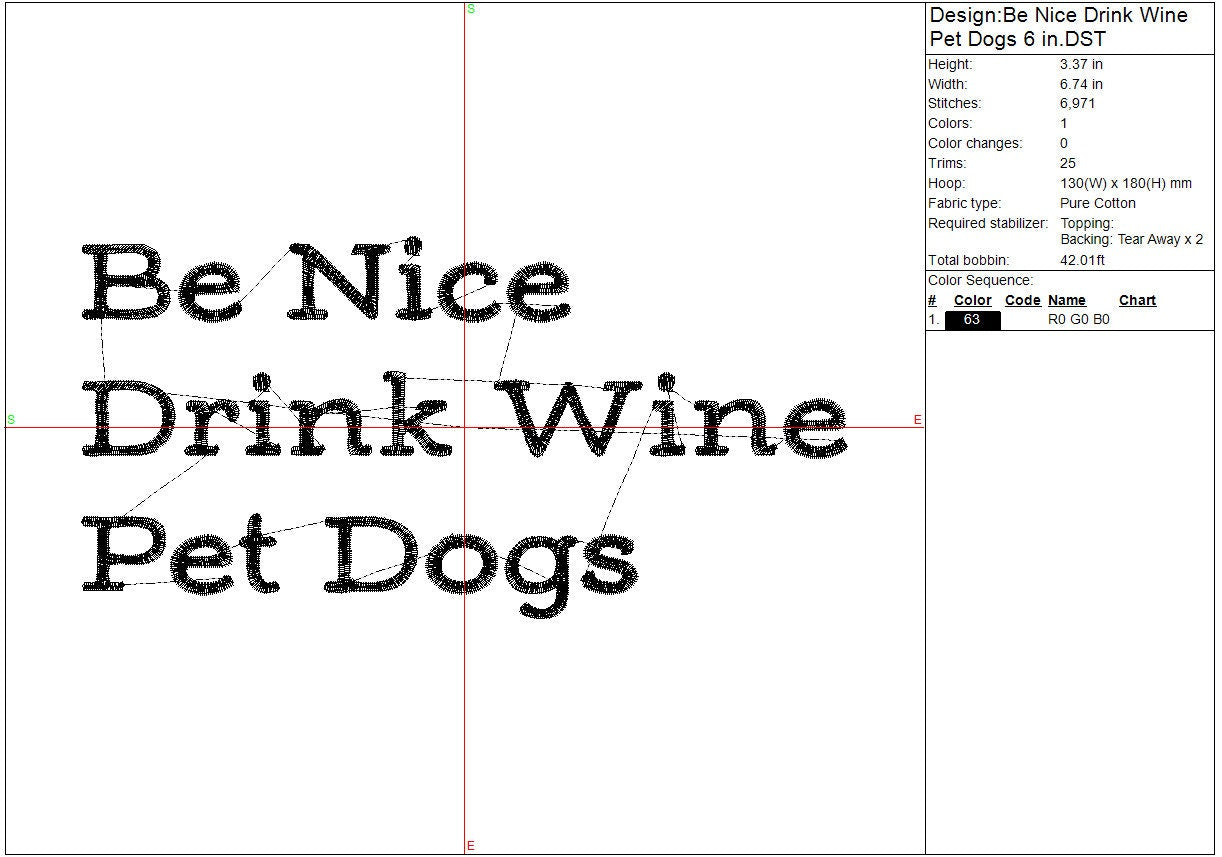This screenshot has width=1222, height=857.
Task: Click the Color column header
Action: [x=972, y=300]
